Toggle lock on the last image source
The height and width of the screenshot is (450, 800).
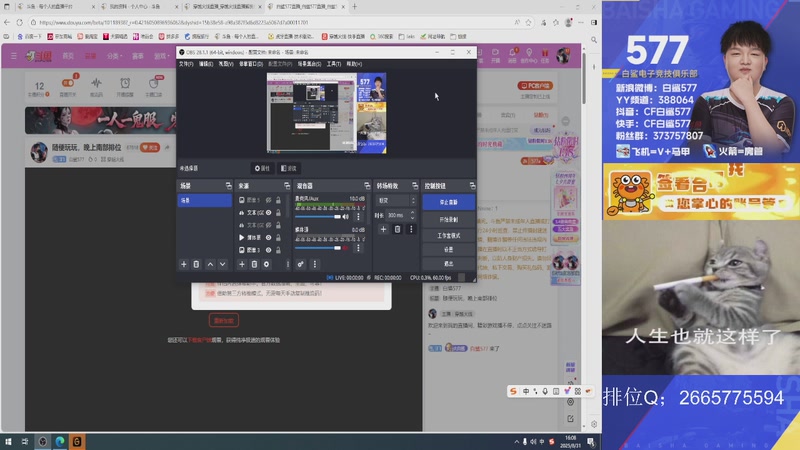pyautogui.click(x=278, y=250)
